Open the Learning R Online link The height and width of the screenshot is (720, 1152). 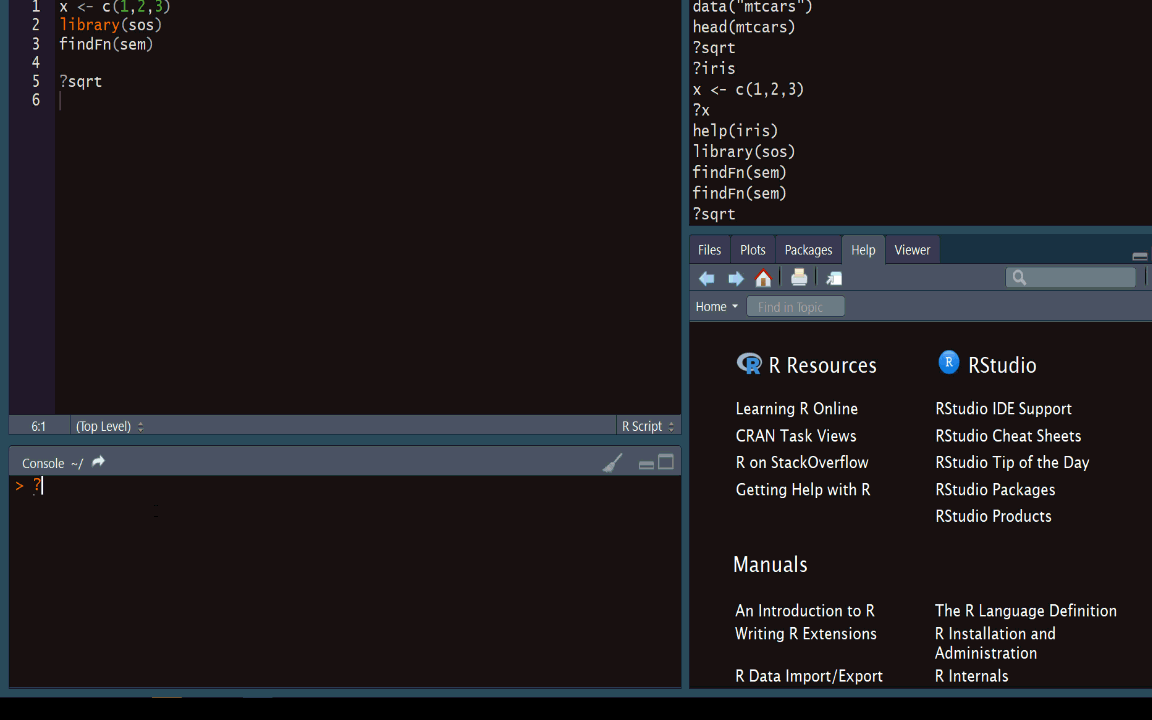[x=796, y=409]
